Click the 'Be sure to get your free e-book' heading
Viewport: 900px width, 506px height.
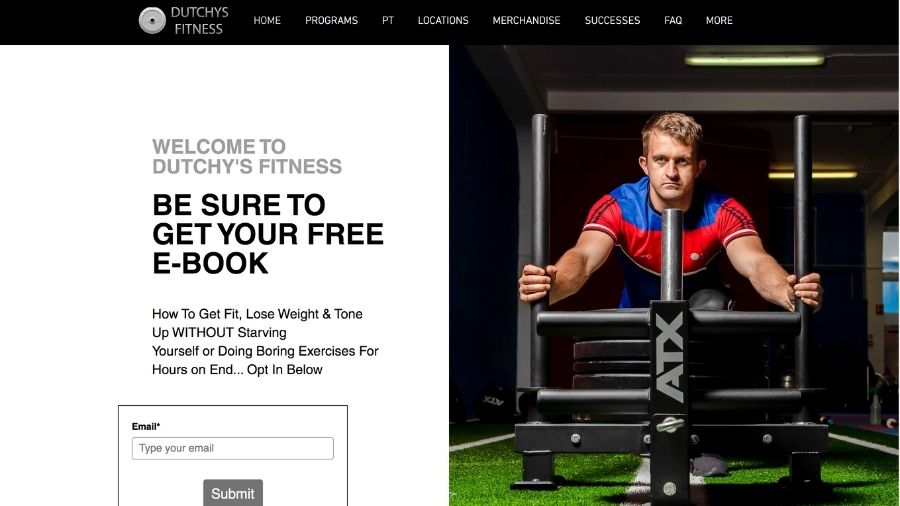pyautogui.click(x=267, y=234)
